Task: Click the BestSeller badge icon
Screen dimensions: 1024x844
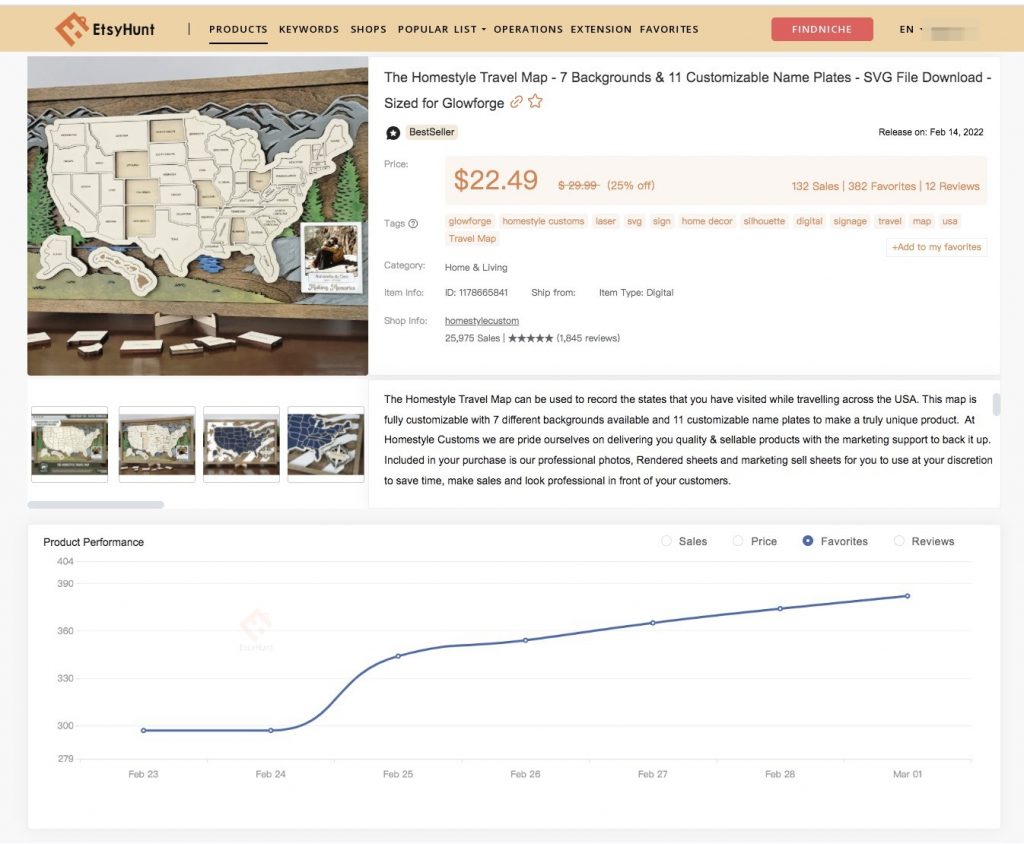Action: [394, 131]
